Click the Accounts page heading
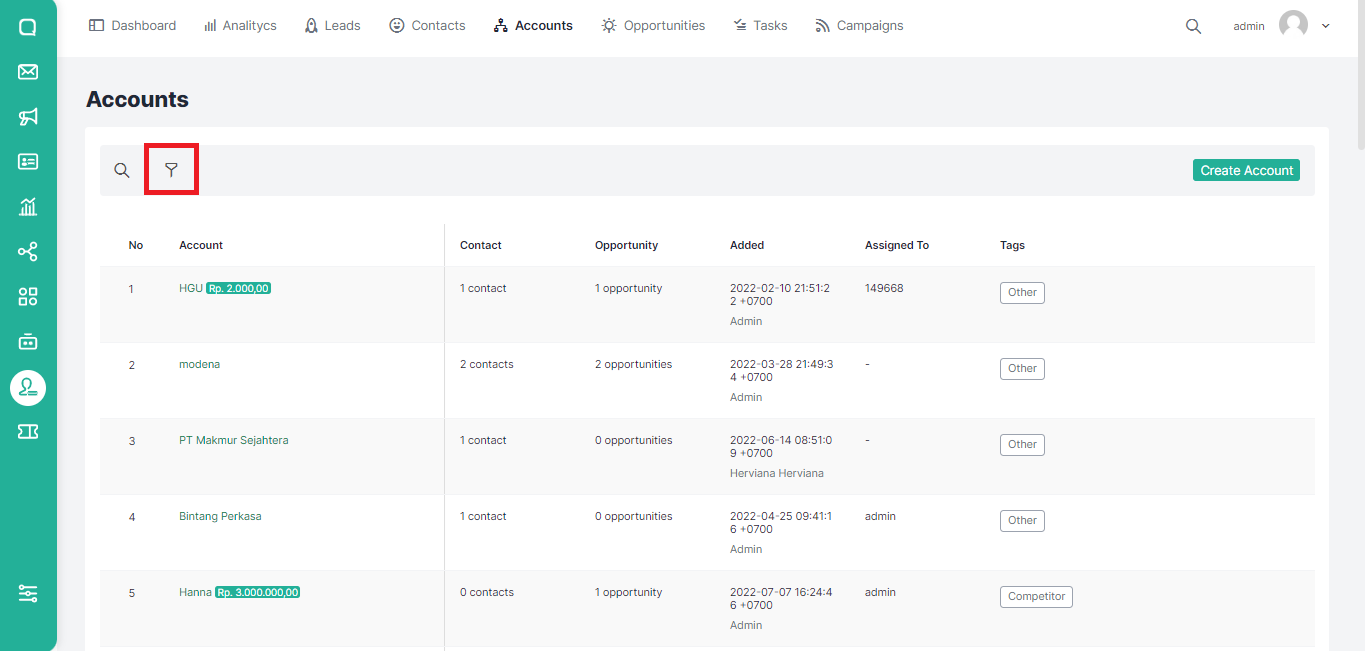This screenshot has width=1365, height=651. (x=137, y=99)
